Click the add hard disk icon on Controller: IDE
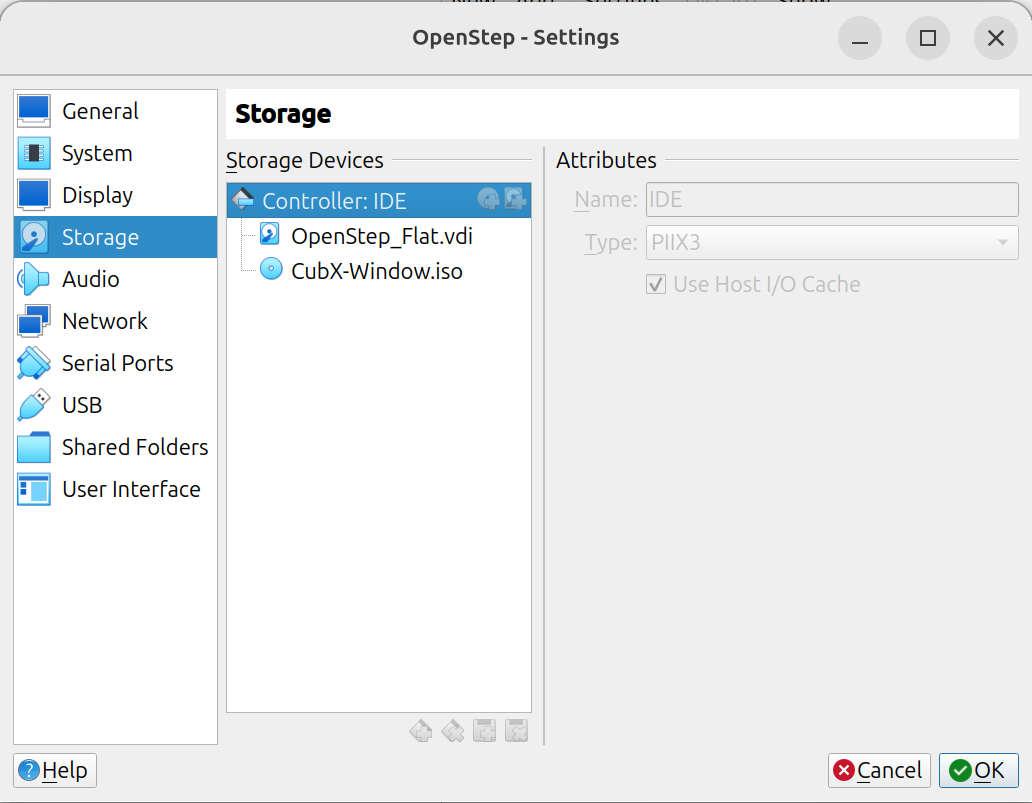The height and width of the screenshot is (803, 1032). (515, 200)
